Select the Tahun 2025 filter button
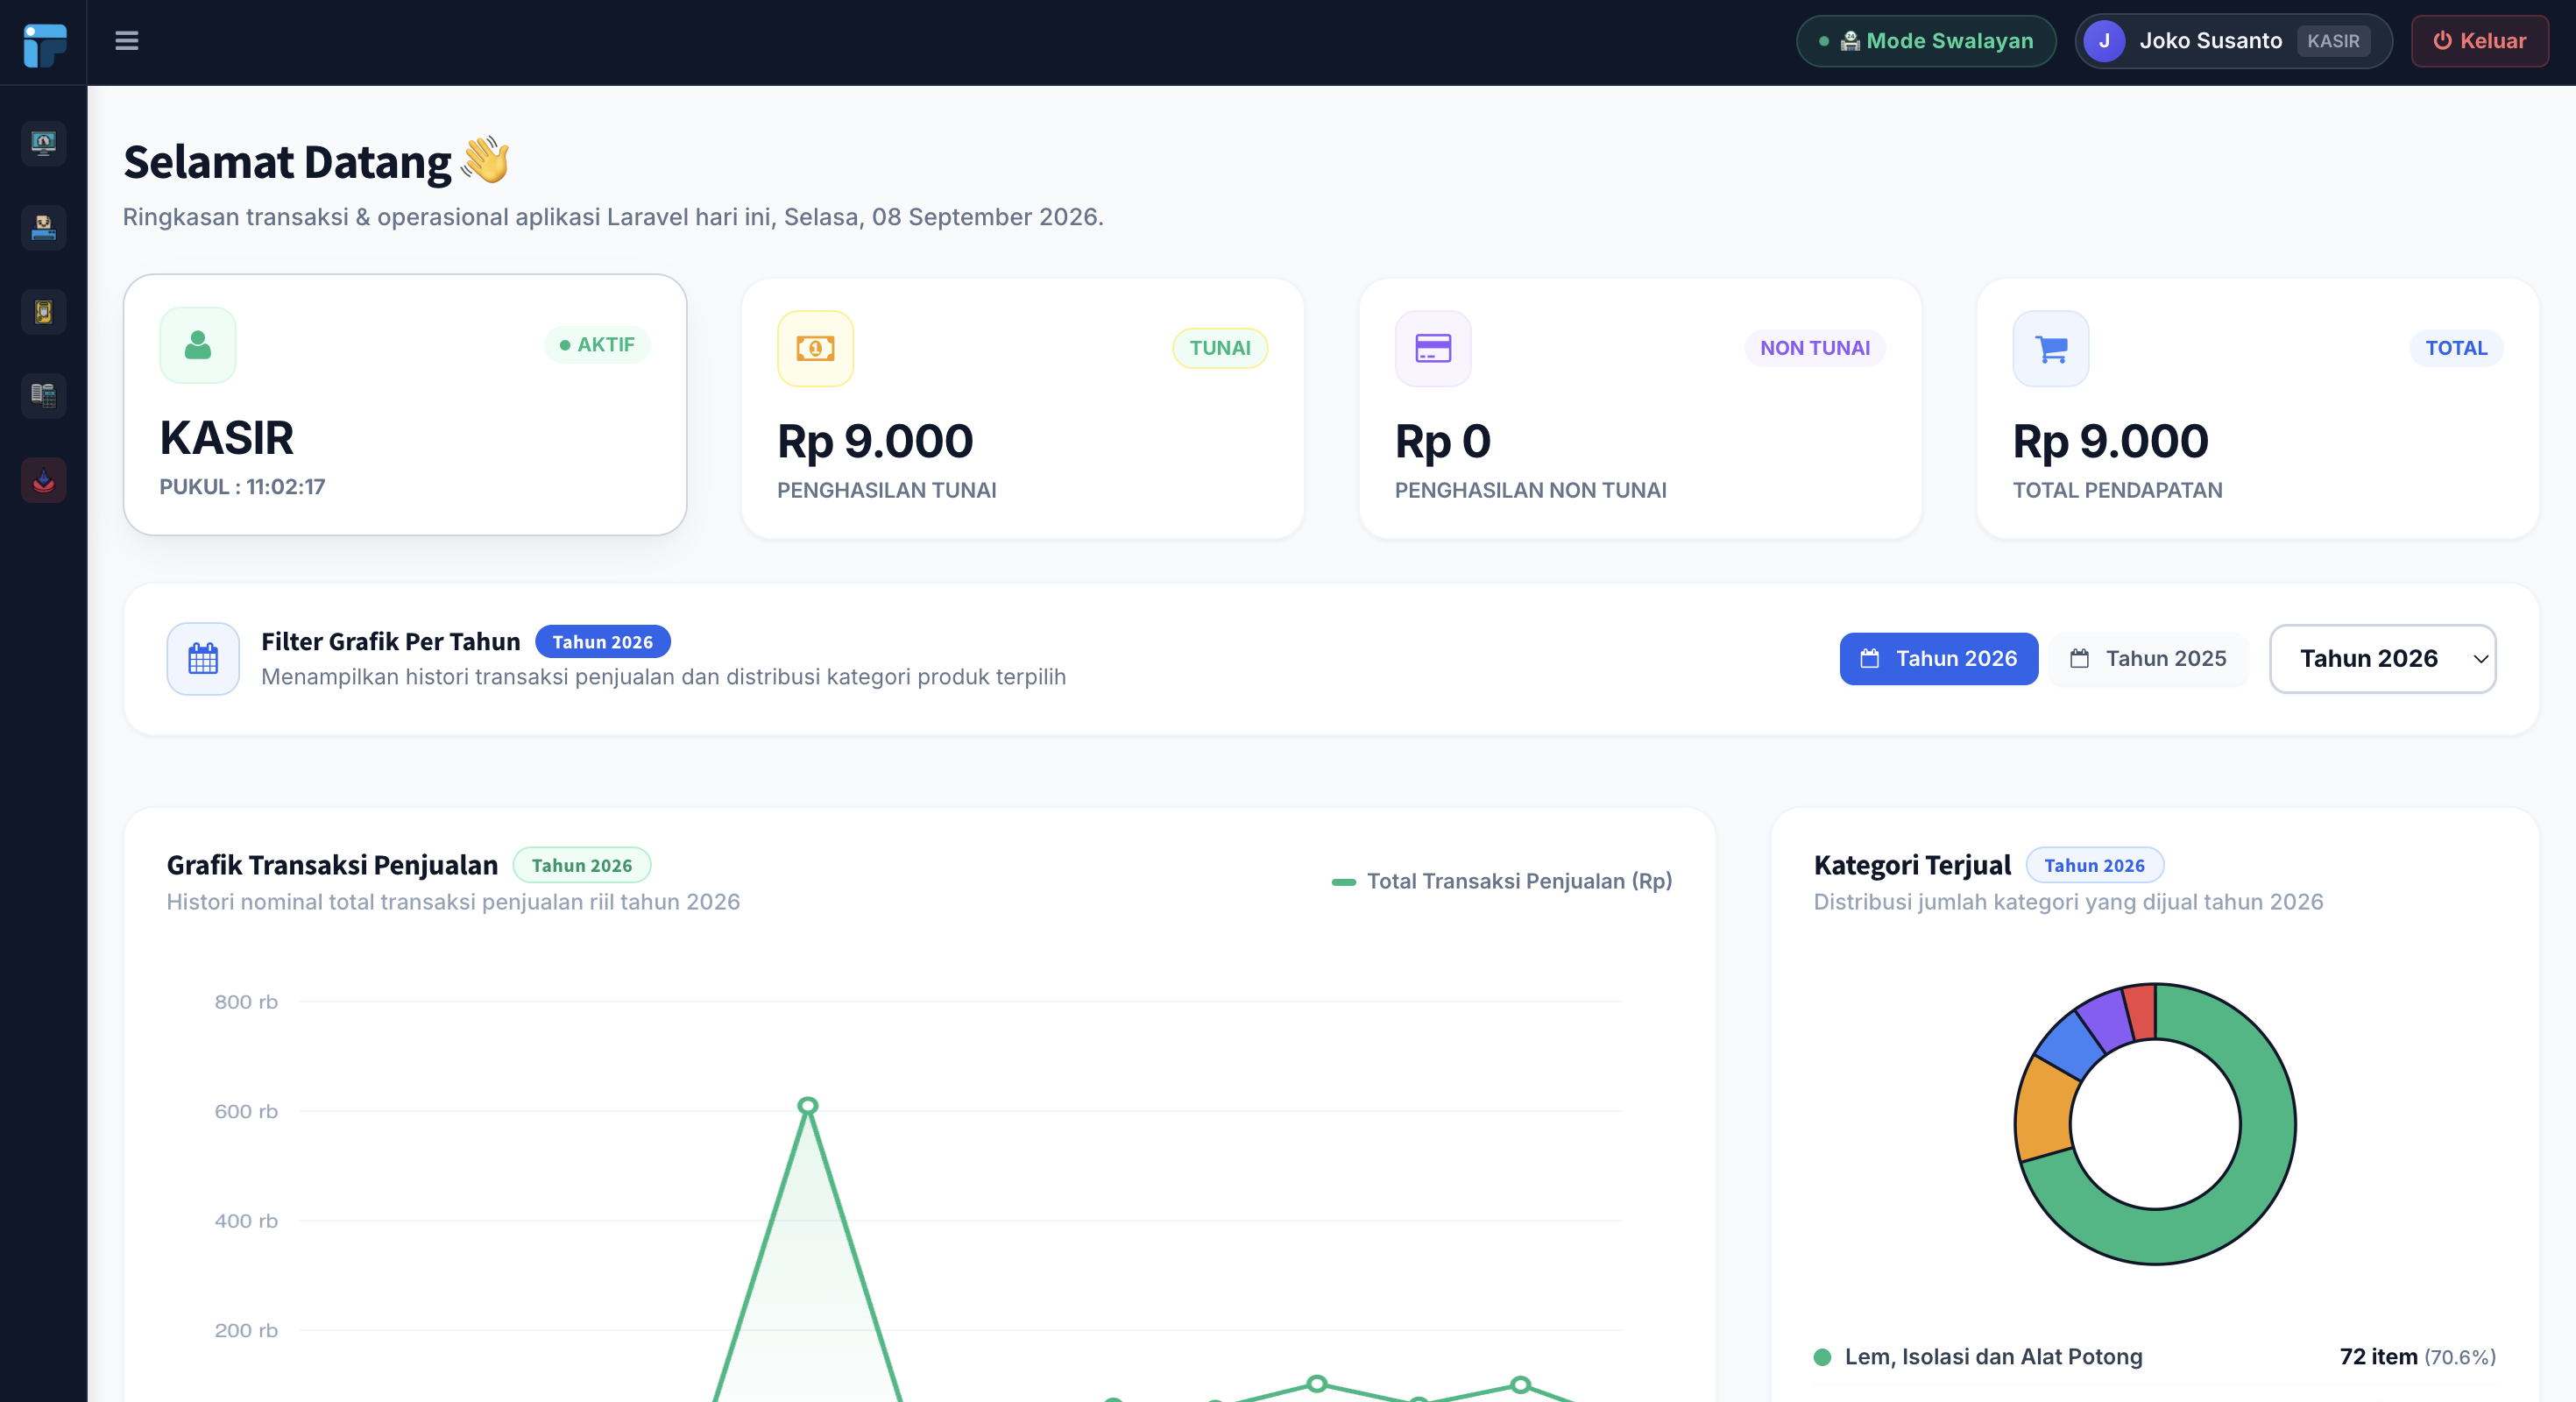The height and width of the screenshot is (1402, 2576). [2148, 659]
